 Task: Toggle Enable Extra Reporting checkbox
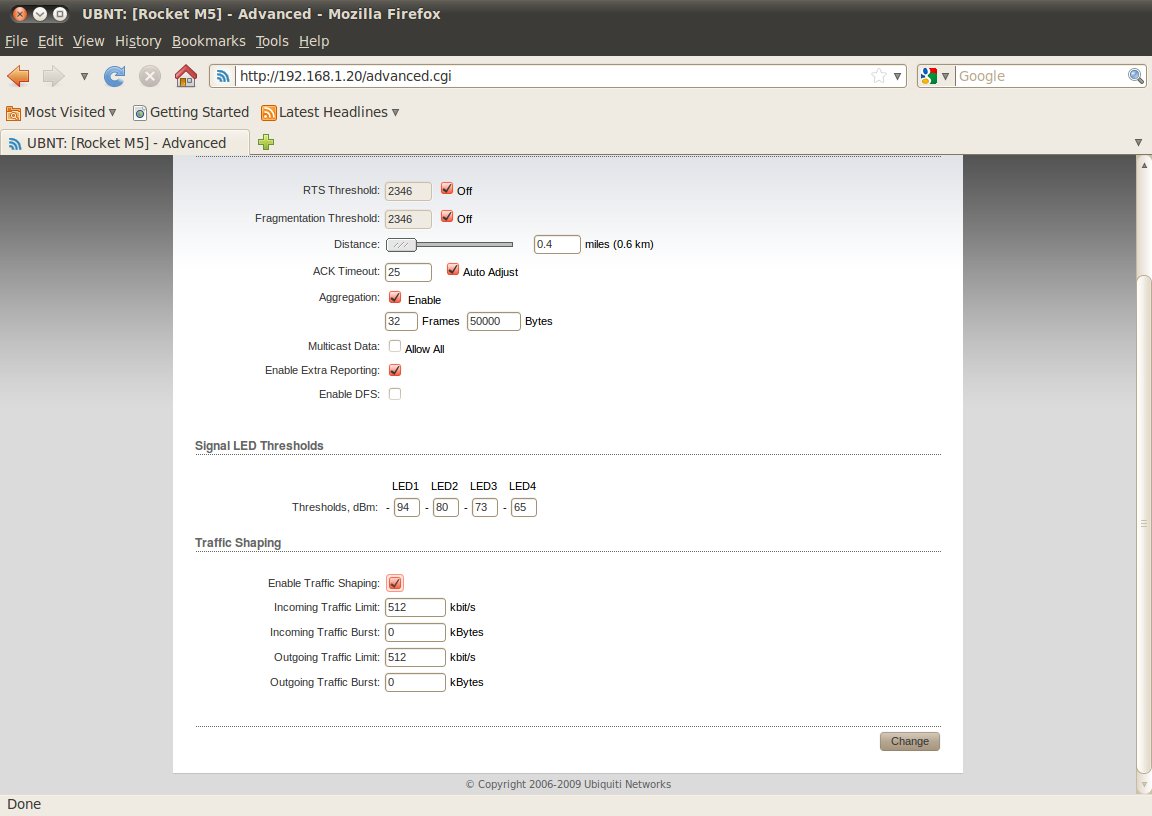(x=395, y=370)
